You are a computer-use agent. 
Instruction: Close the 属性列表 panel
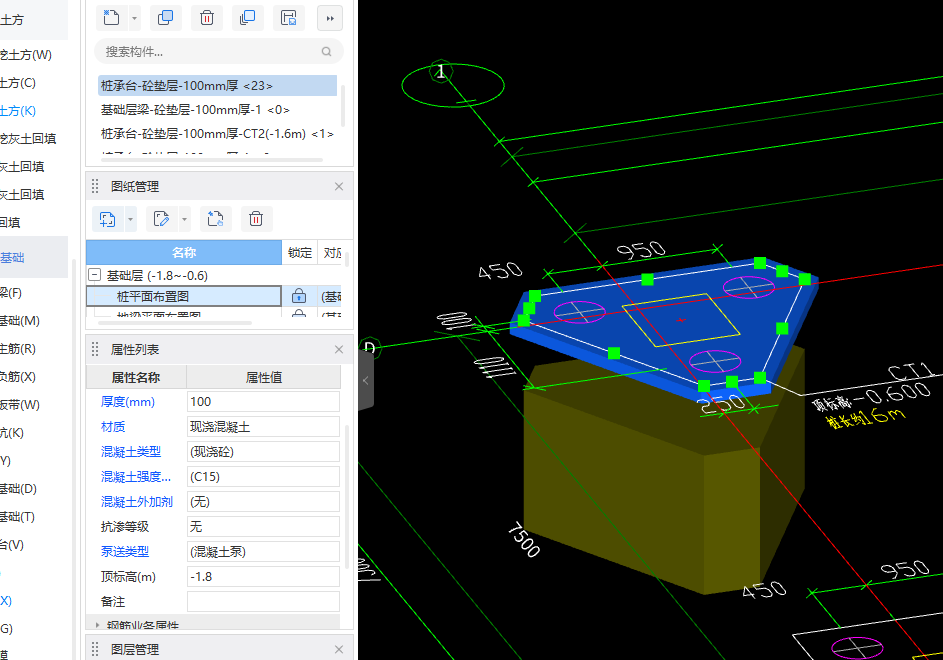point(339,350)
